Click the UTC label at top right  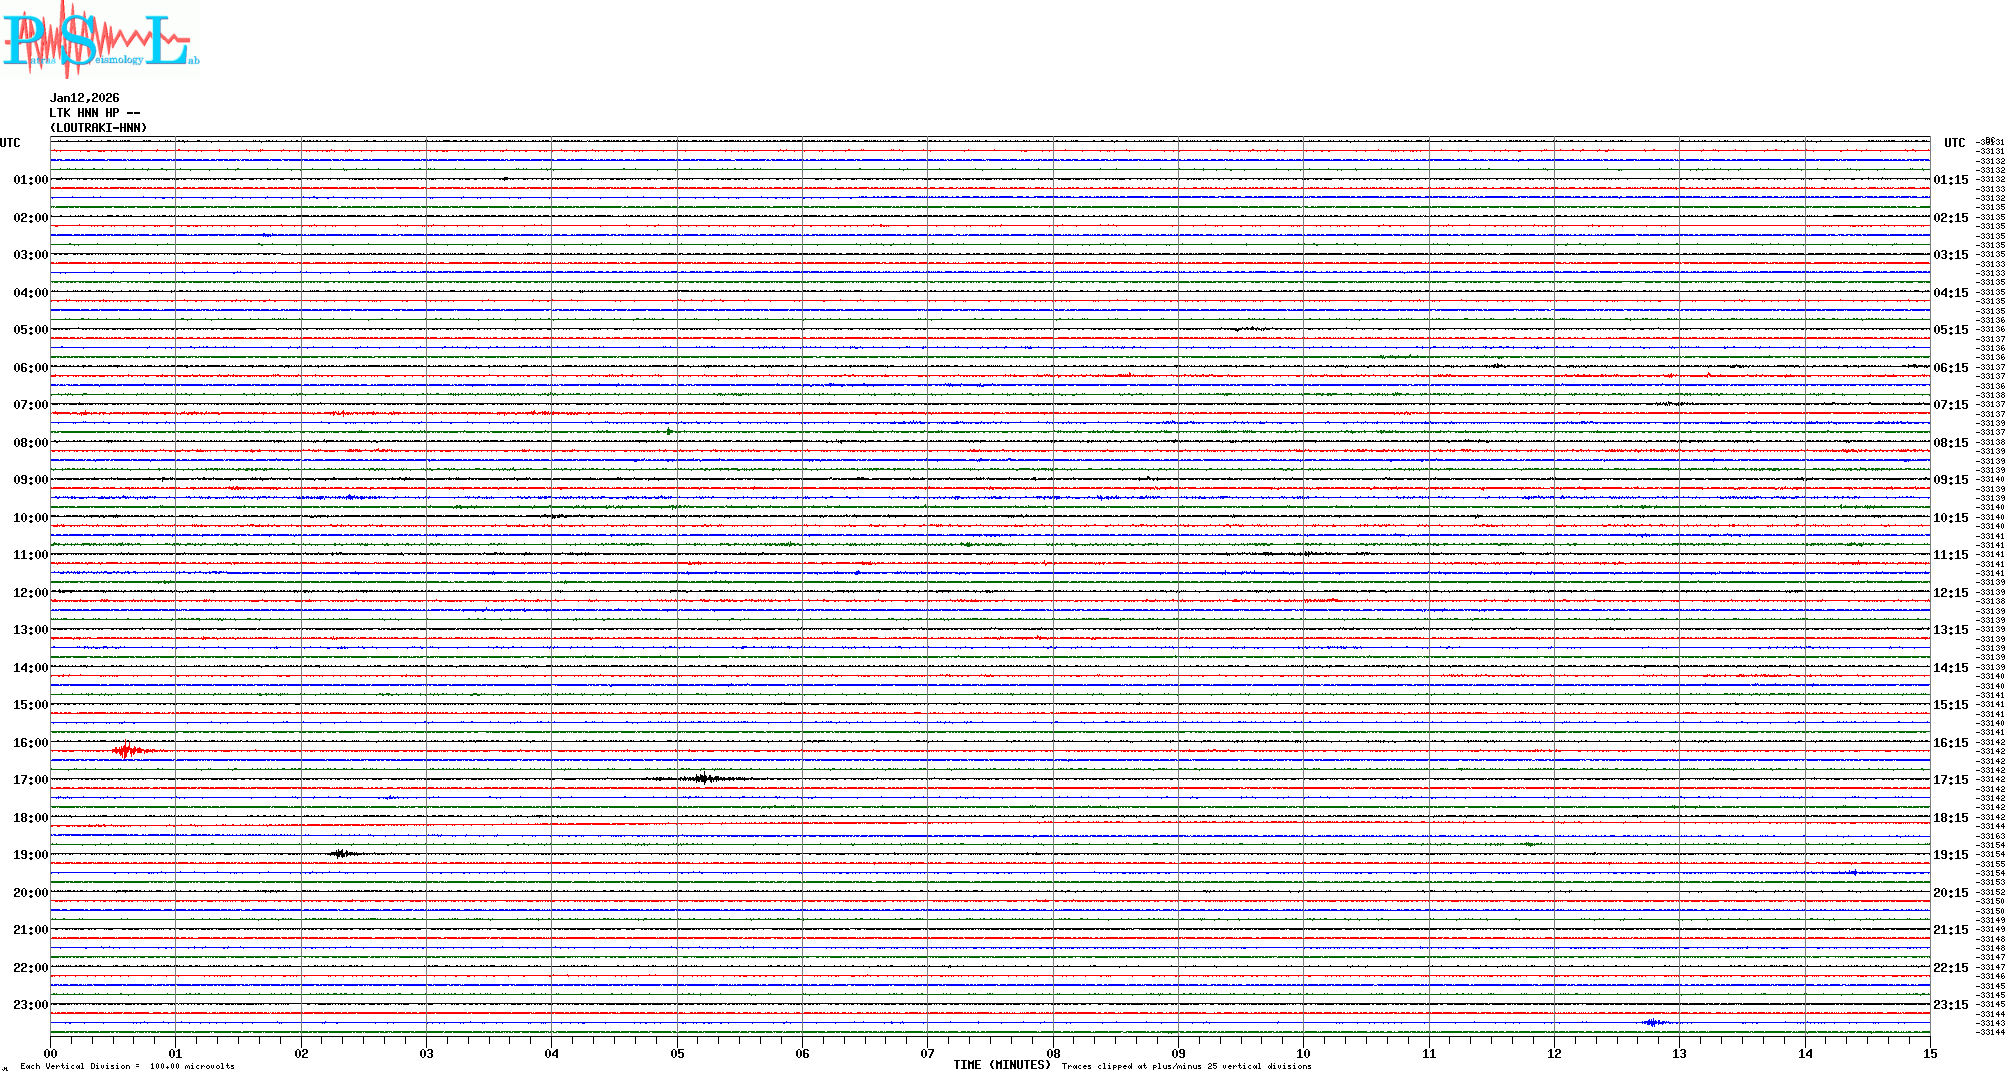(1954, 143)
